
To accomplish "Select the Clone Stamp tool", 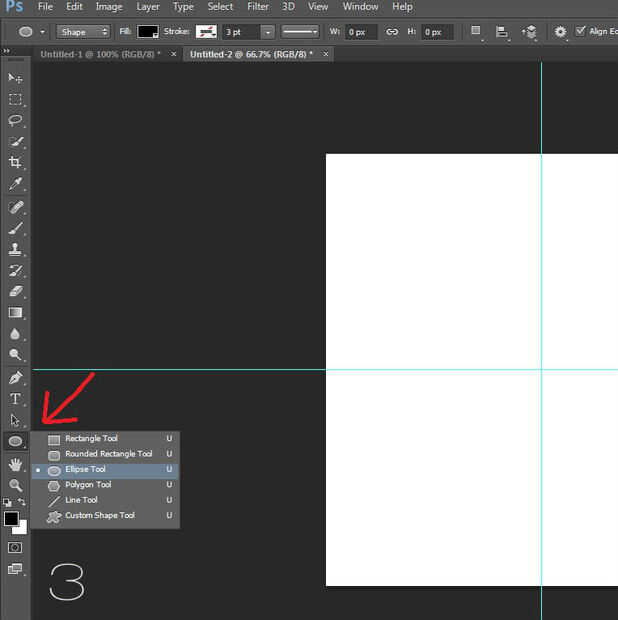I will coord(15,249).
